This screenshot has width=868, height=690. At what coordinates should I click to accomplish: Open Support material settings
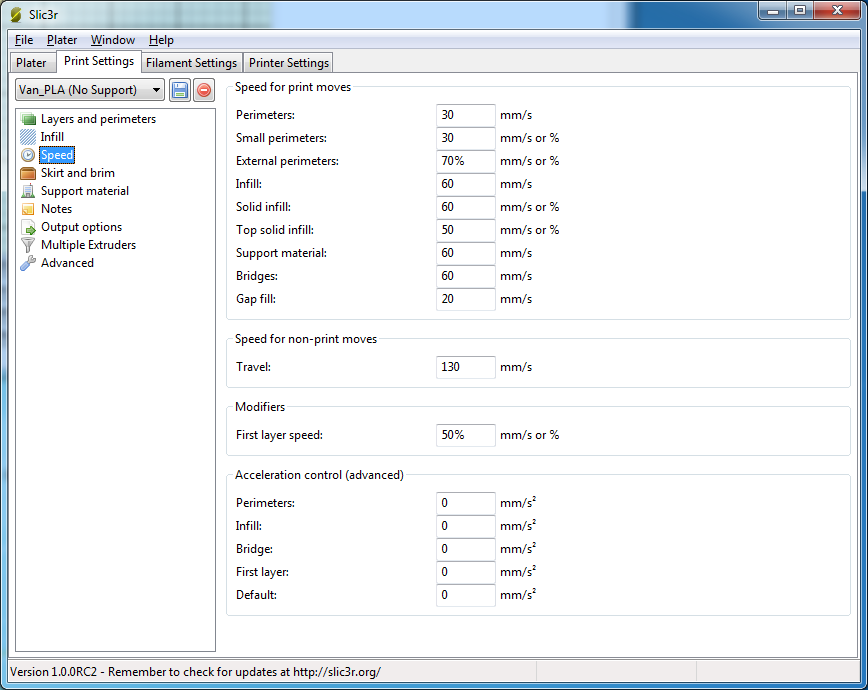[84, 191]
